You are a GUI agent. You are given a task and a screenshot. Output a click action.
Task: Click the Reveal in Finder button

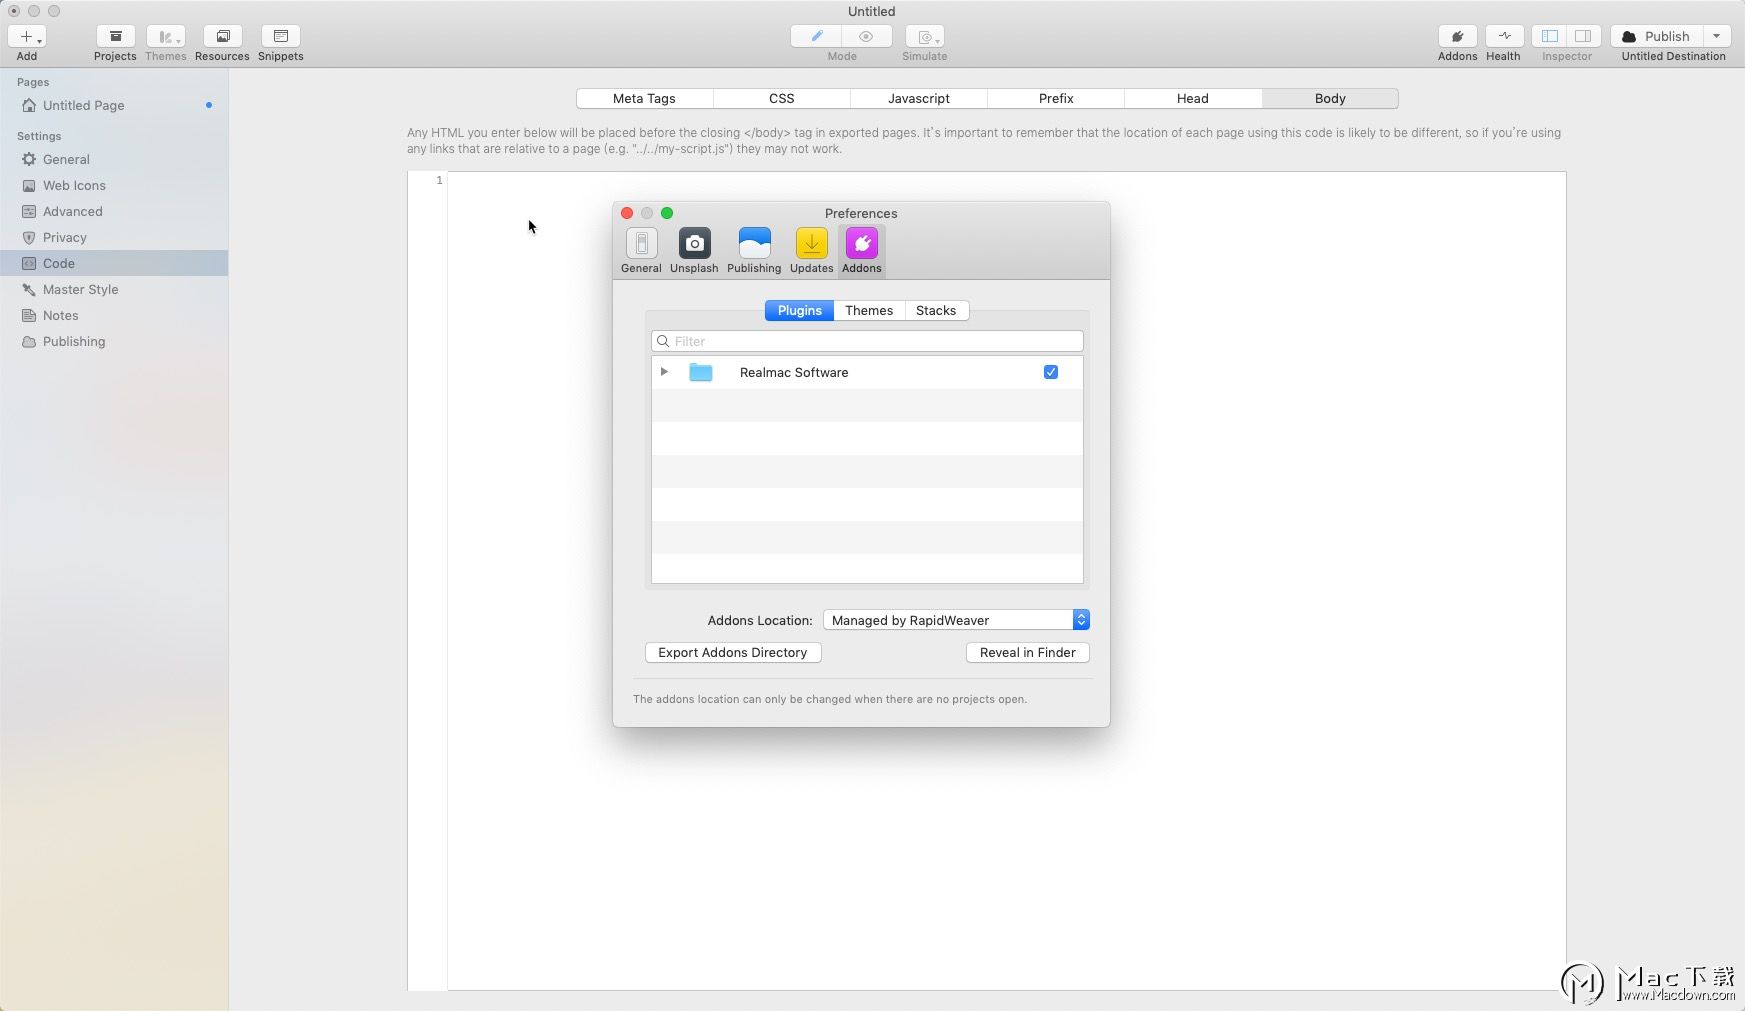[x=1027, y=653]
